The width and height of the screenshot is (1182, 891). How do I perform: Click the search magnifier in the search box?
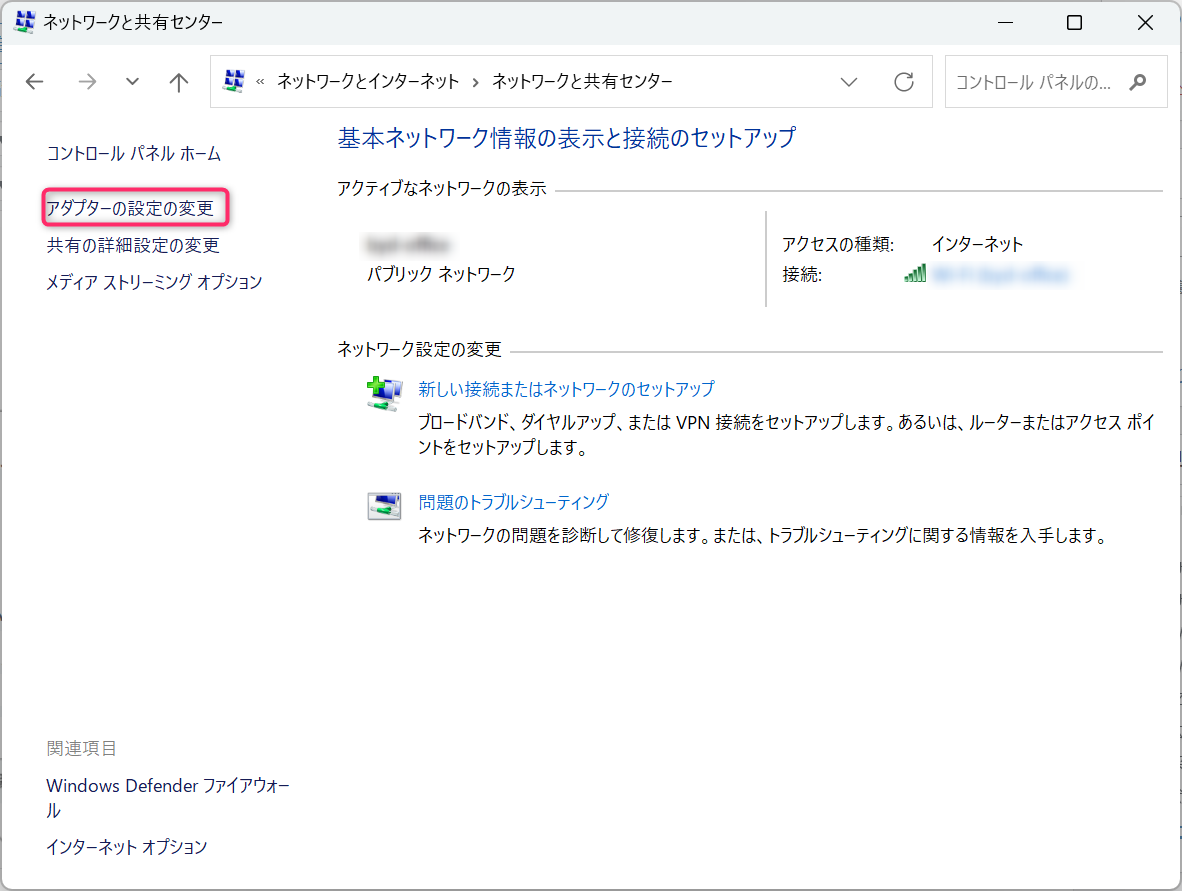1140,81
